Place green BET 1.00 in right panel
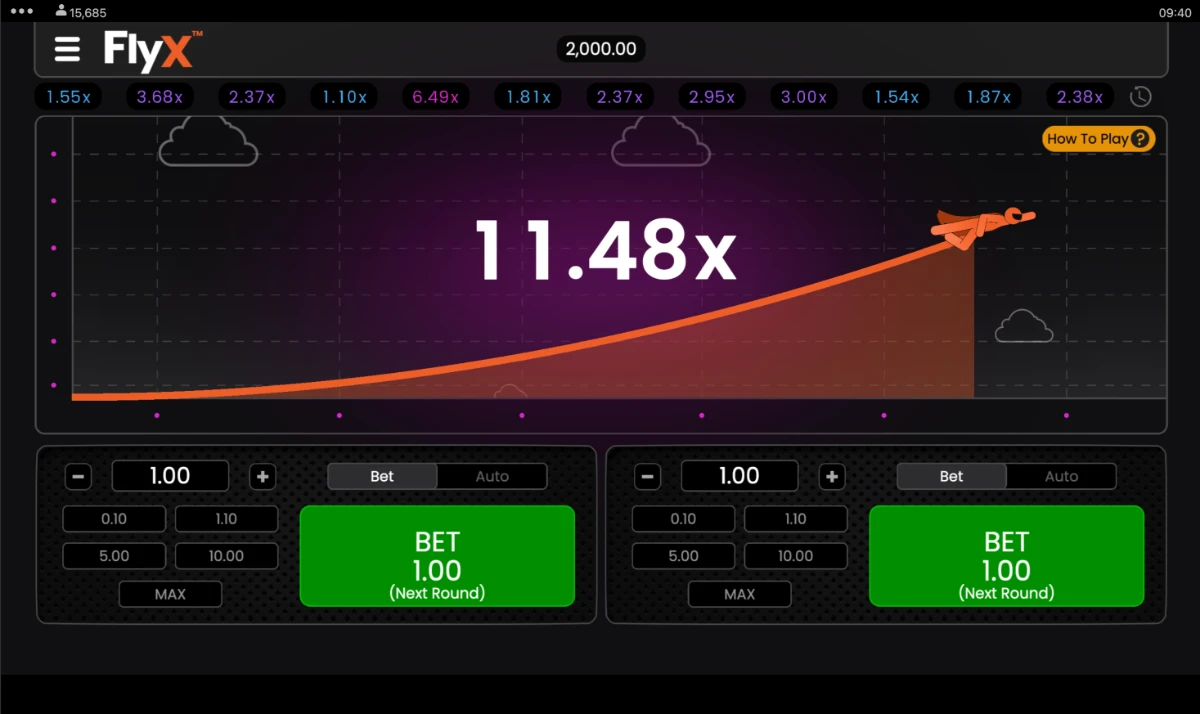Viewport: 1200px width, 714px height. click(1006, 556)
